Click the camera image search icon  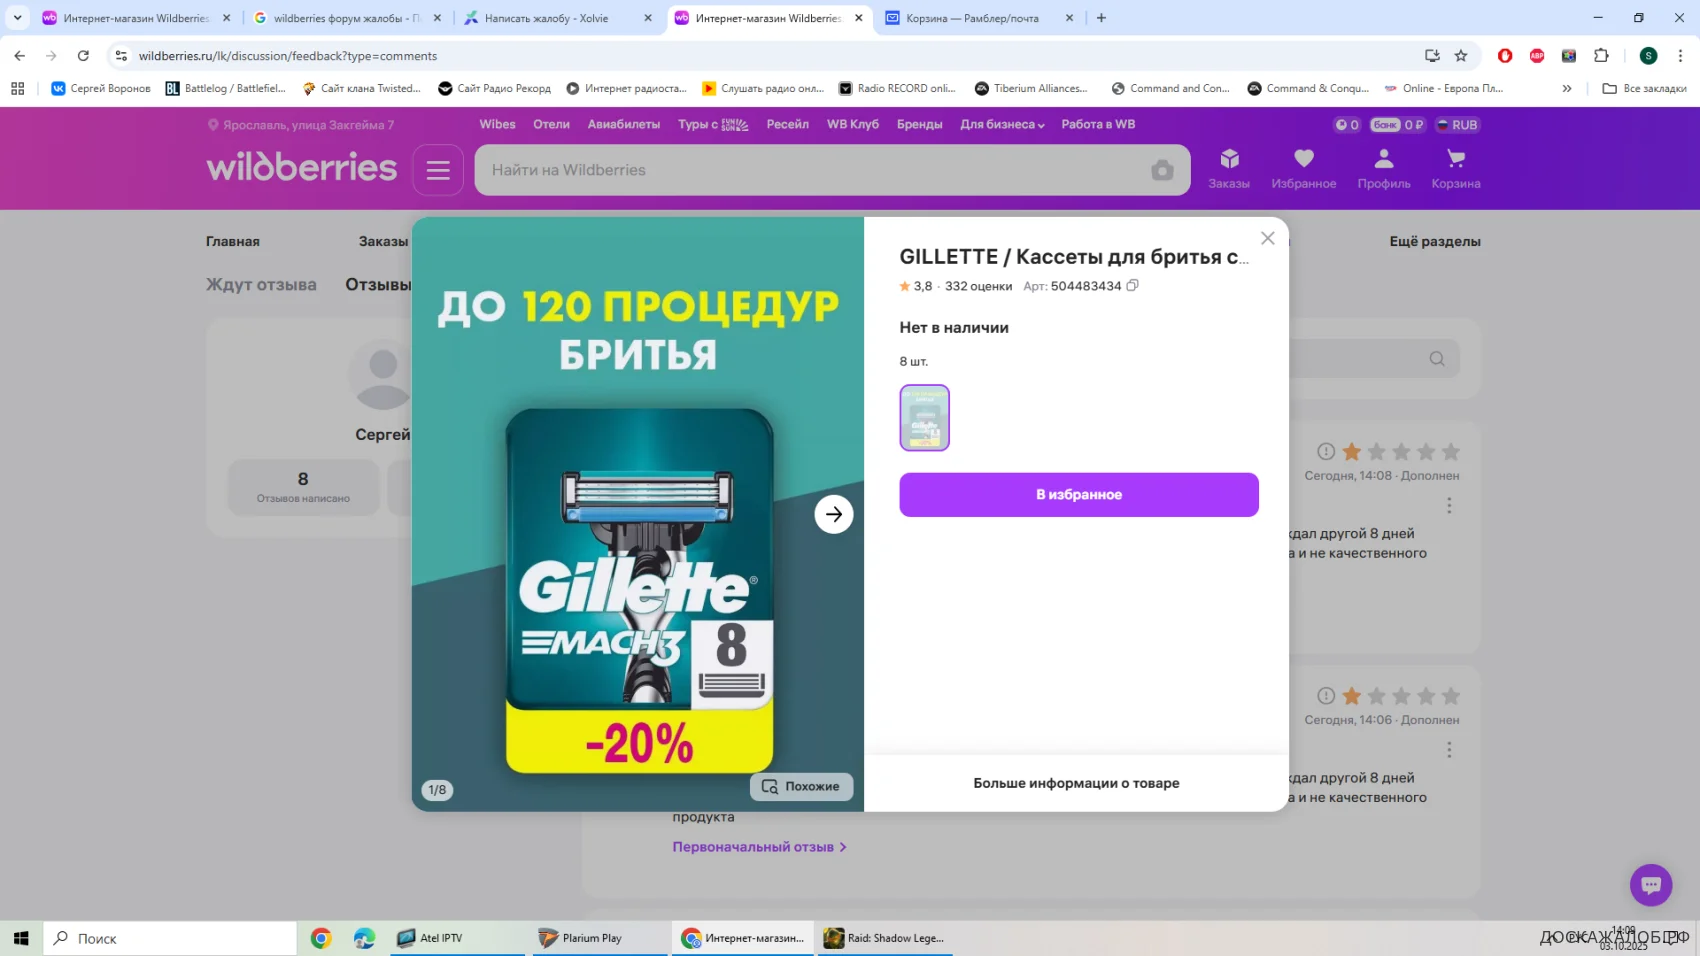point(1161,170)
